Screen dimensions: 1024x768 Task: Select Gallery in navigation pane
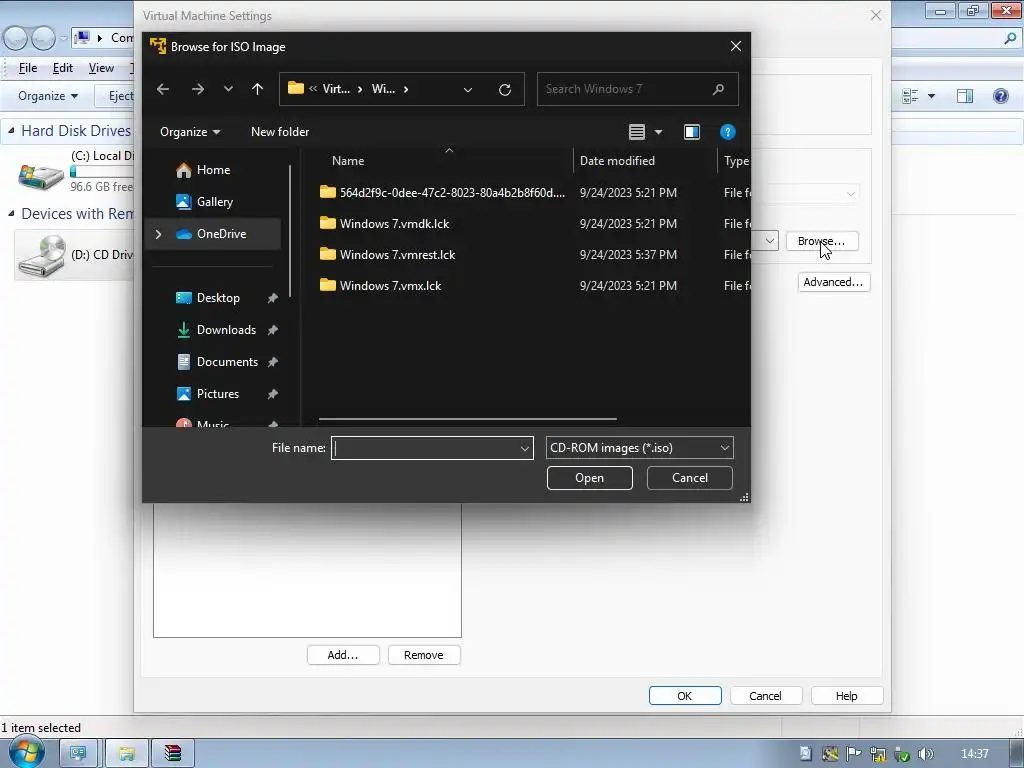214,202
